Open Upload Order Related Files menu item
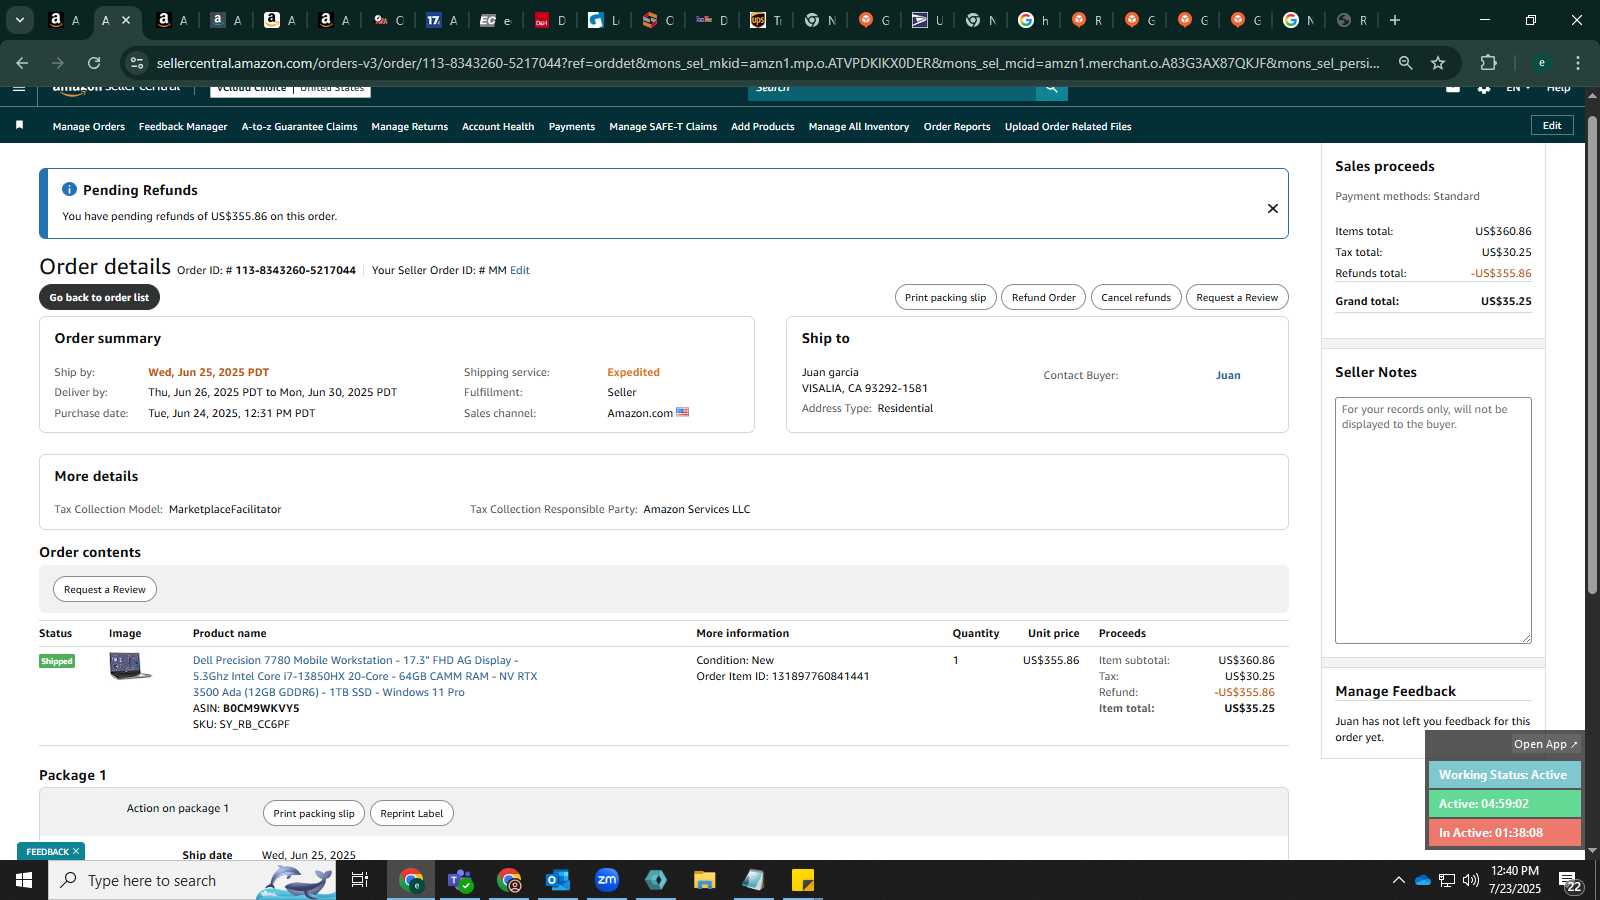Screen dimensions: 1600x900 pyautogui.click(x=1068, y=127)
